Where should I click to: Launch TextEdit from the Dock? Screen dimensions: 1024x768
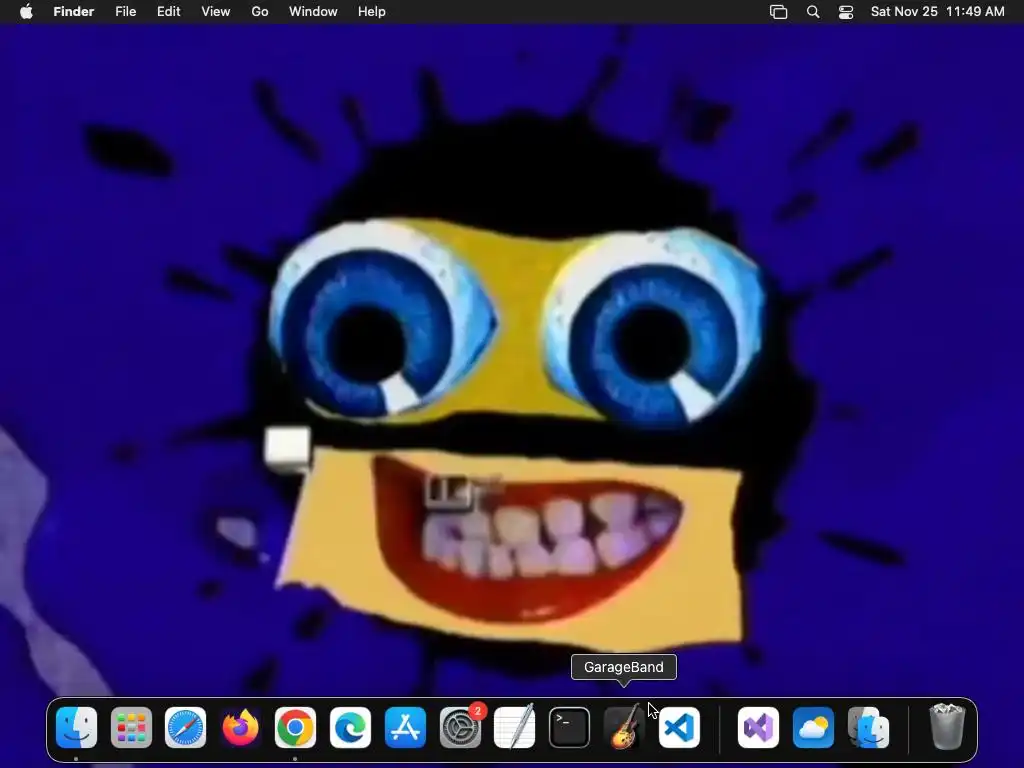(515, 727)
